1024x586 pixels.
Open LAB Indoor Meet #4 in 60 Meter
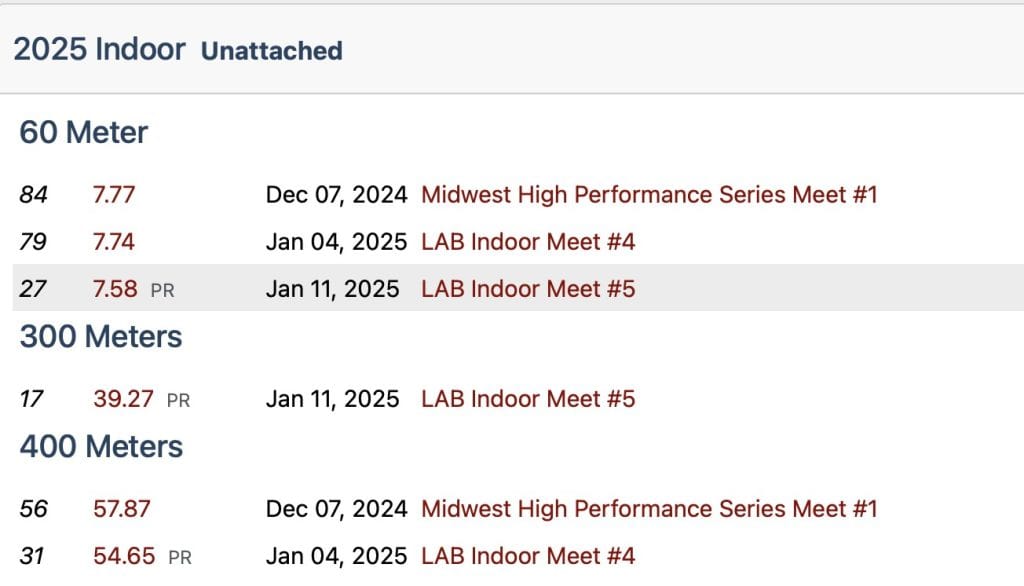[x=528, y=242]
